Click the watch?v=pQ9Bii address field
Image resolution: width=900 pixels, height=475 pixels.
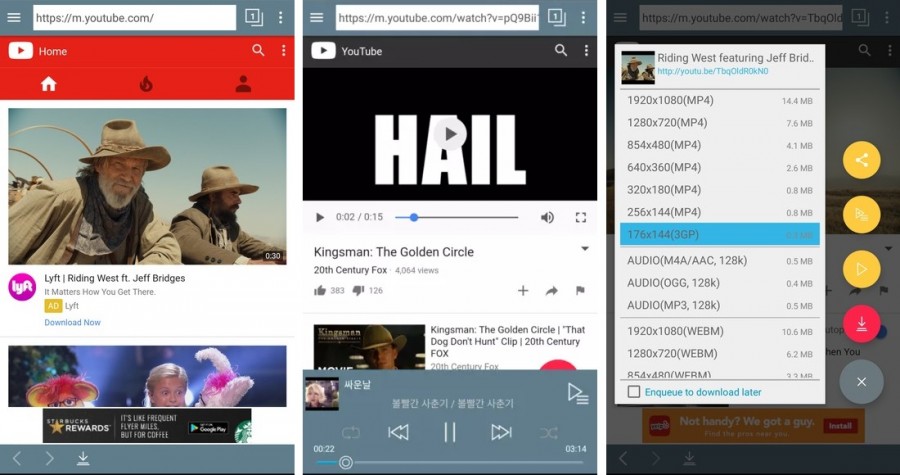437,18
